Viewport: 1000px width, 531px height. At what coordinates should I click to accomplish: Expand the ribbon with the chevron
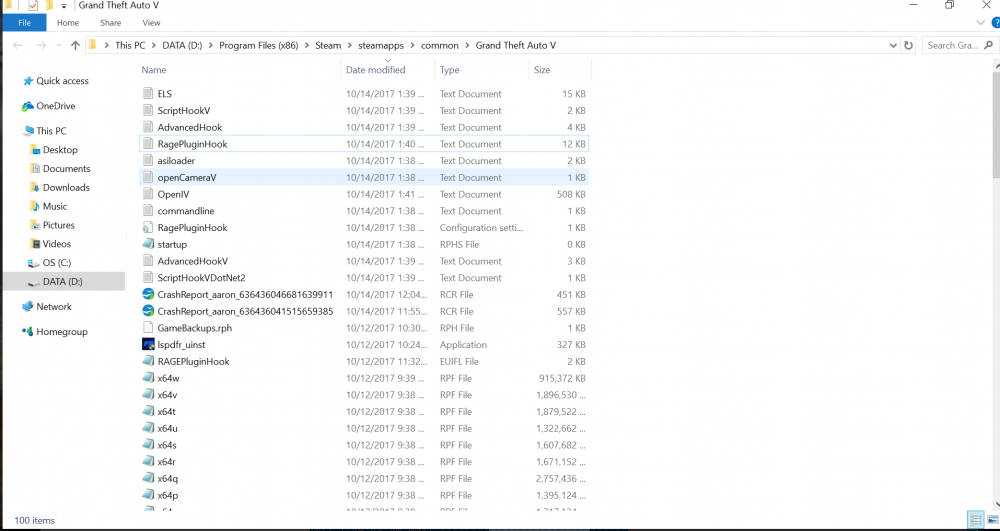(981, 23)
